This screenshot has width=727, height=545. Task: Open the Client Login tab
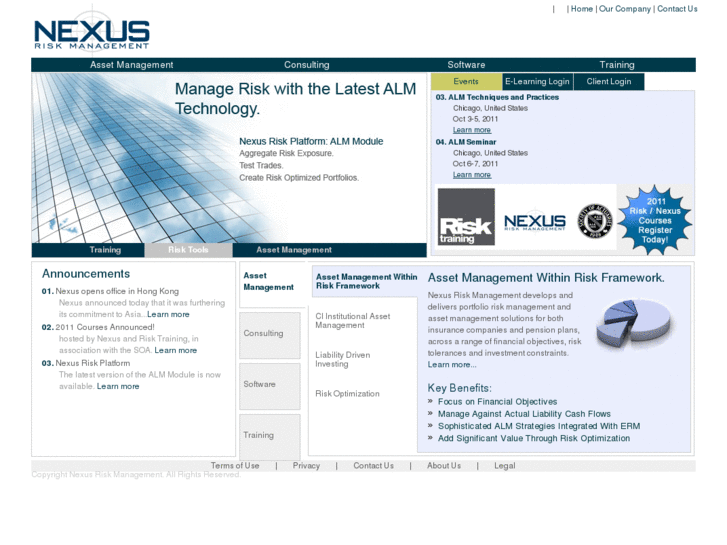pos(609,82)
